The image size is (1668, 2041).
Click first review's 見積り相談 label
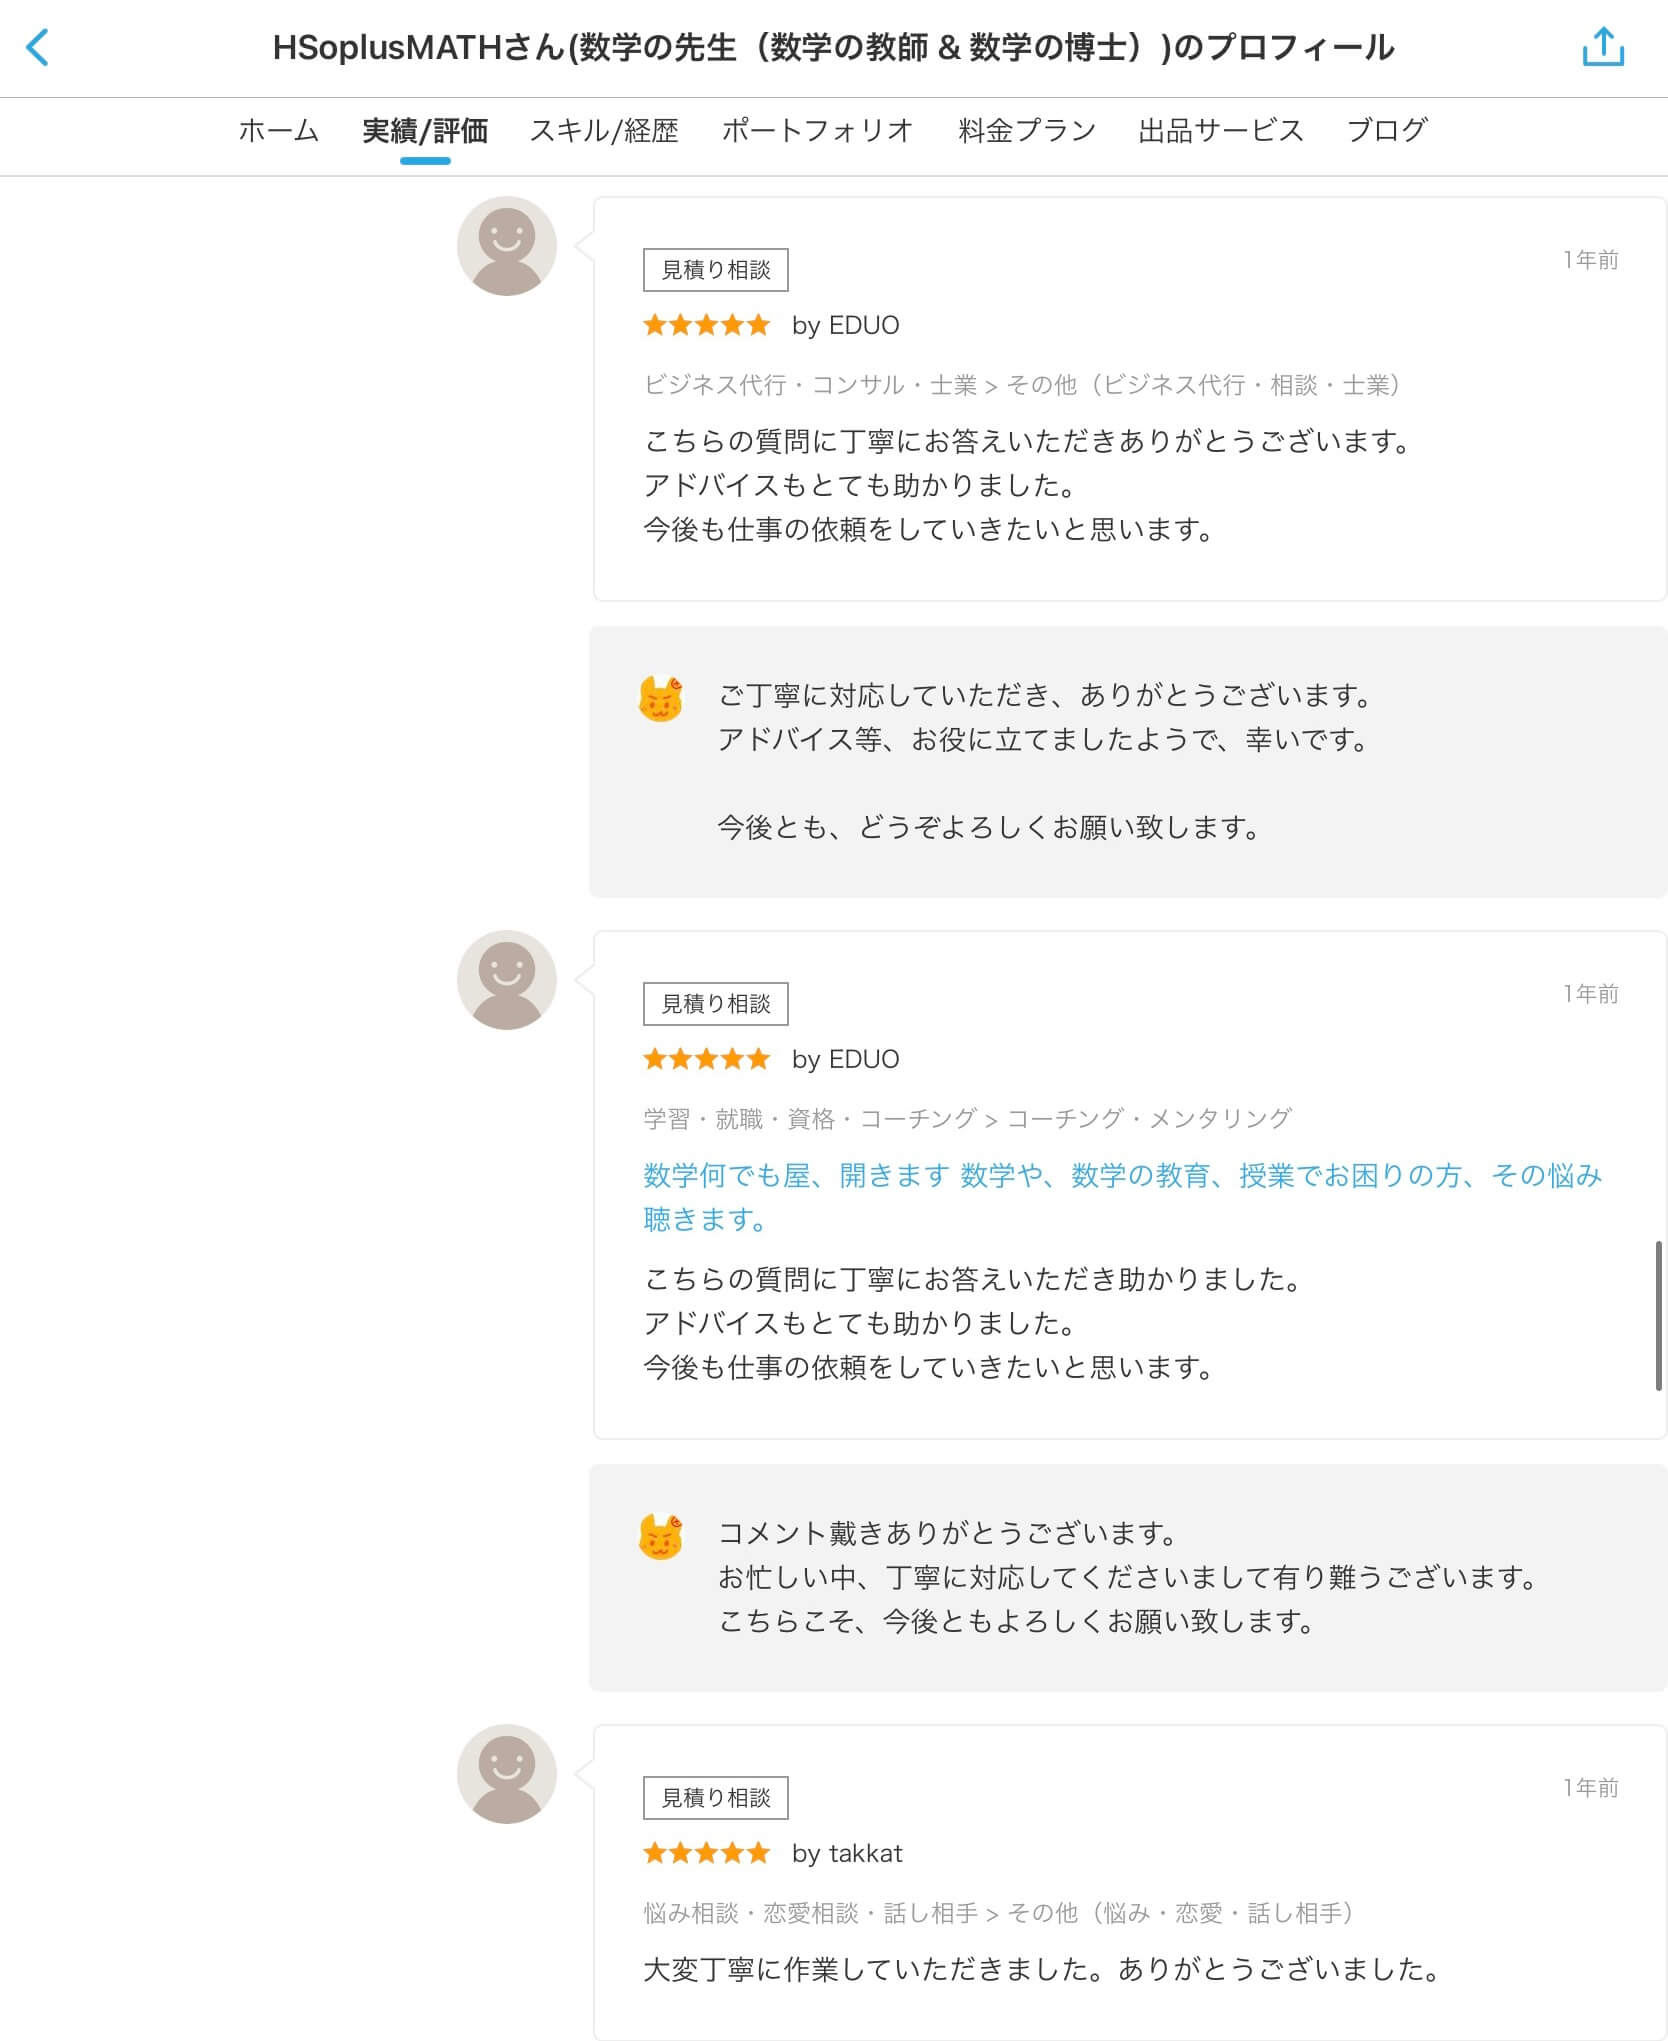coord(716,270)
